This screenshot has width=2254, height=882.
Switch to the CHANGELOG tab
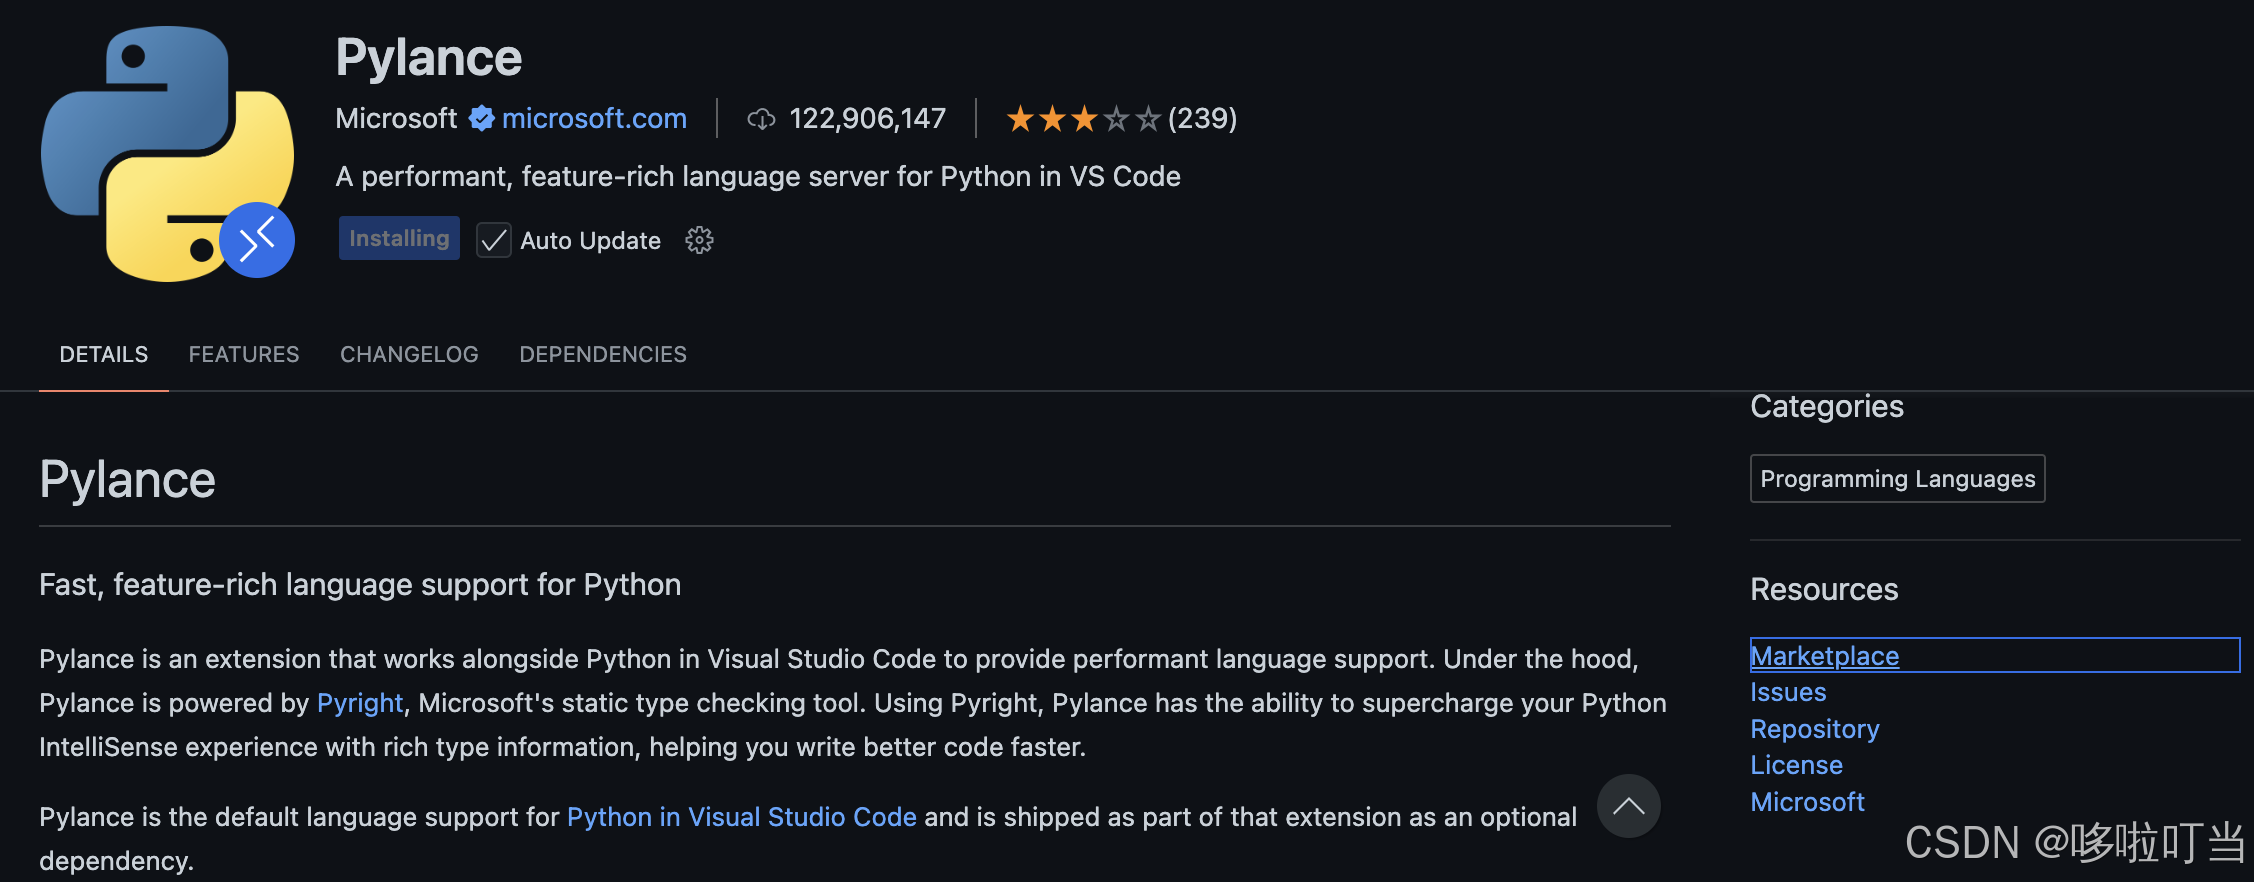[409, 354]
